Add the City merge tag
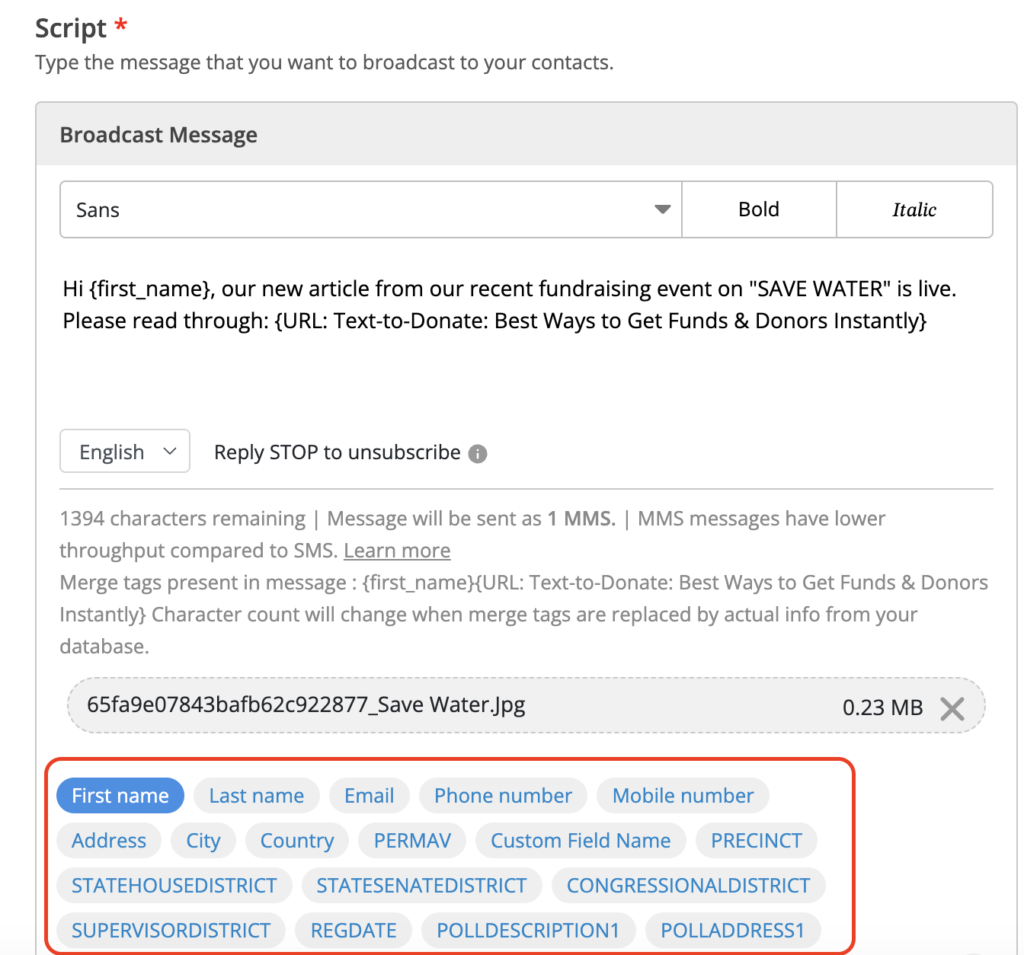1024x955 pixels. tap(203, 841)
